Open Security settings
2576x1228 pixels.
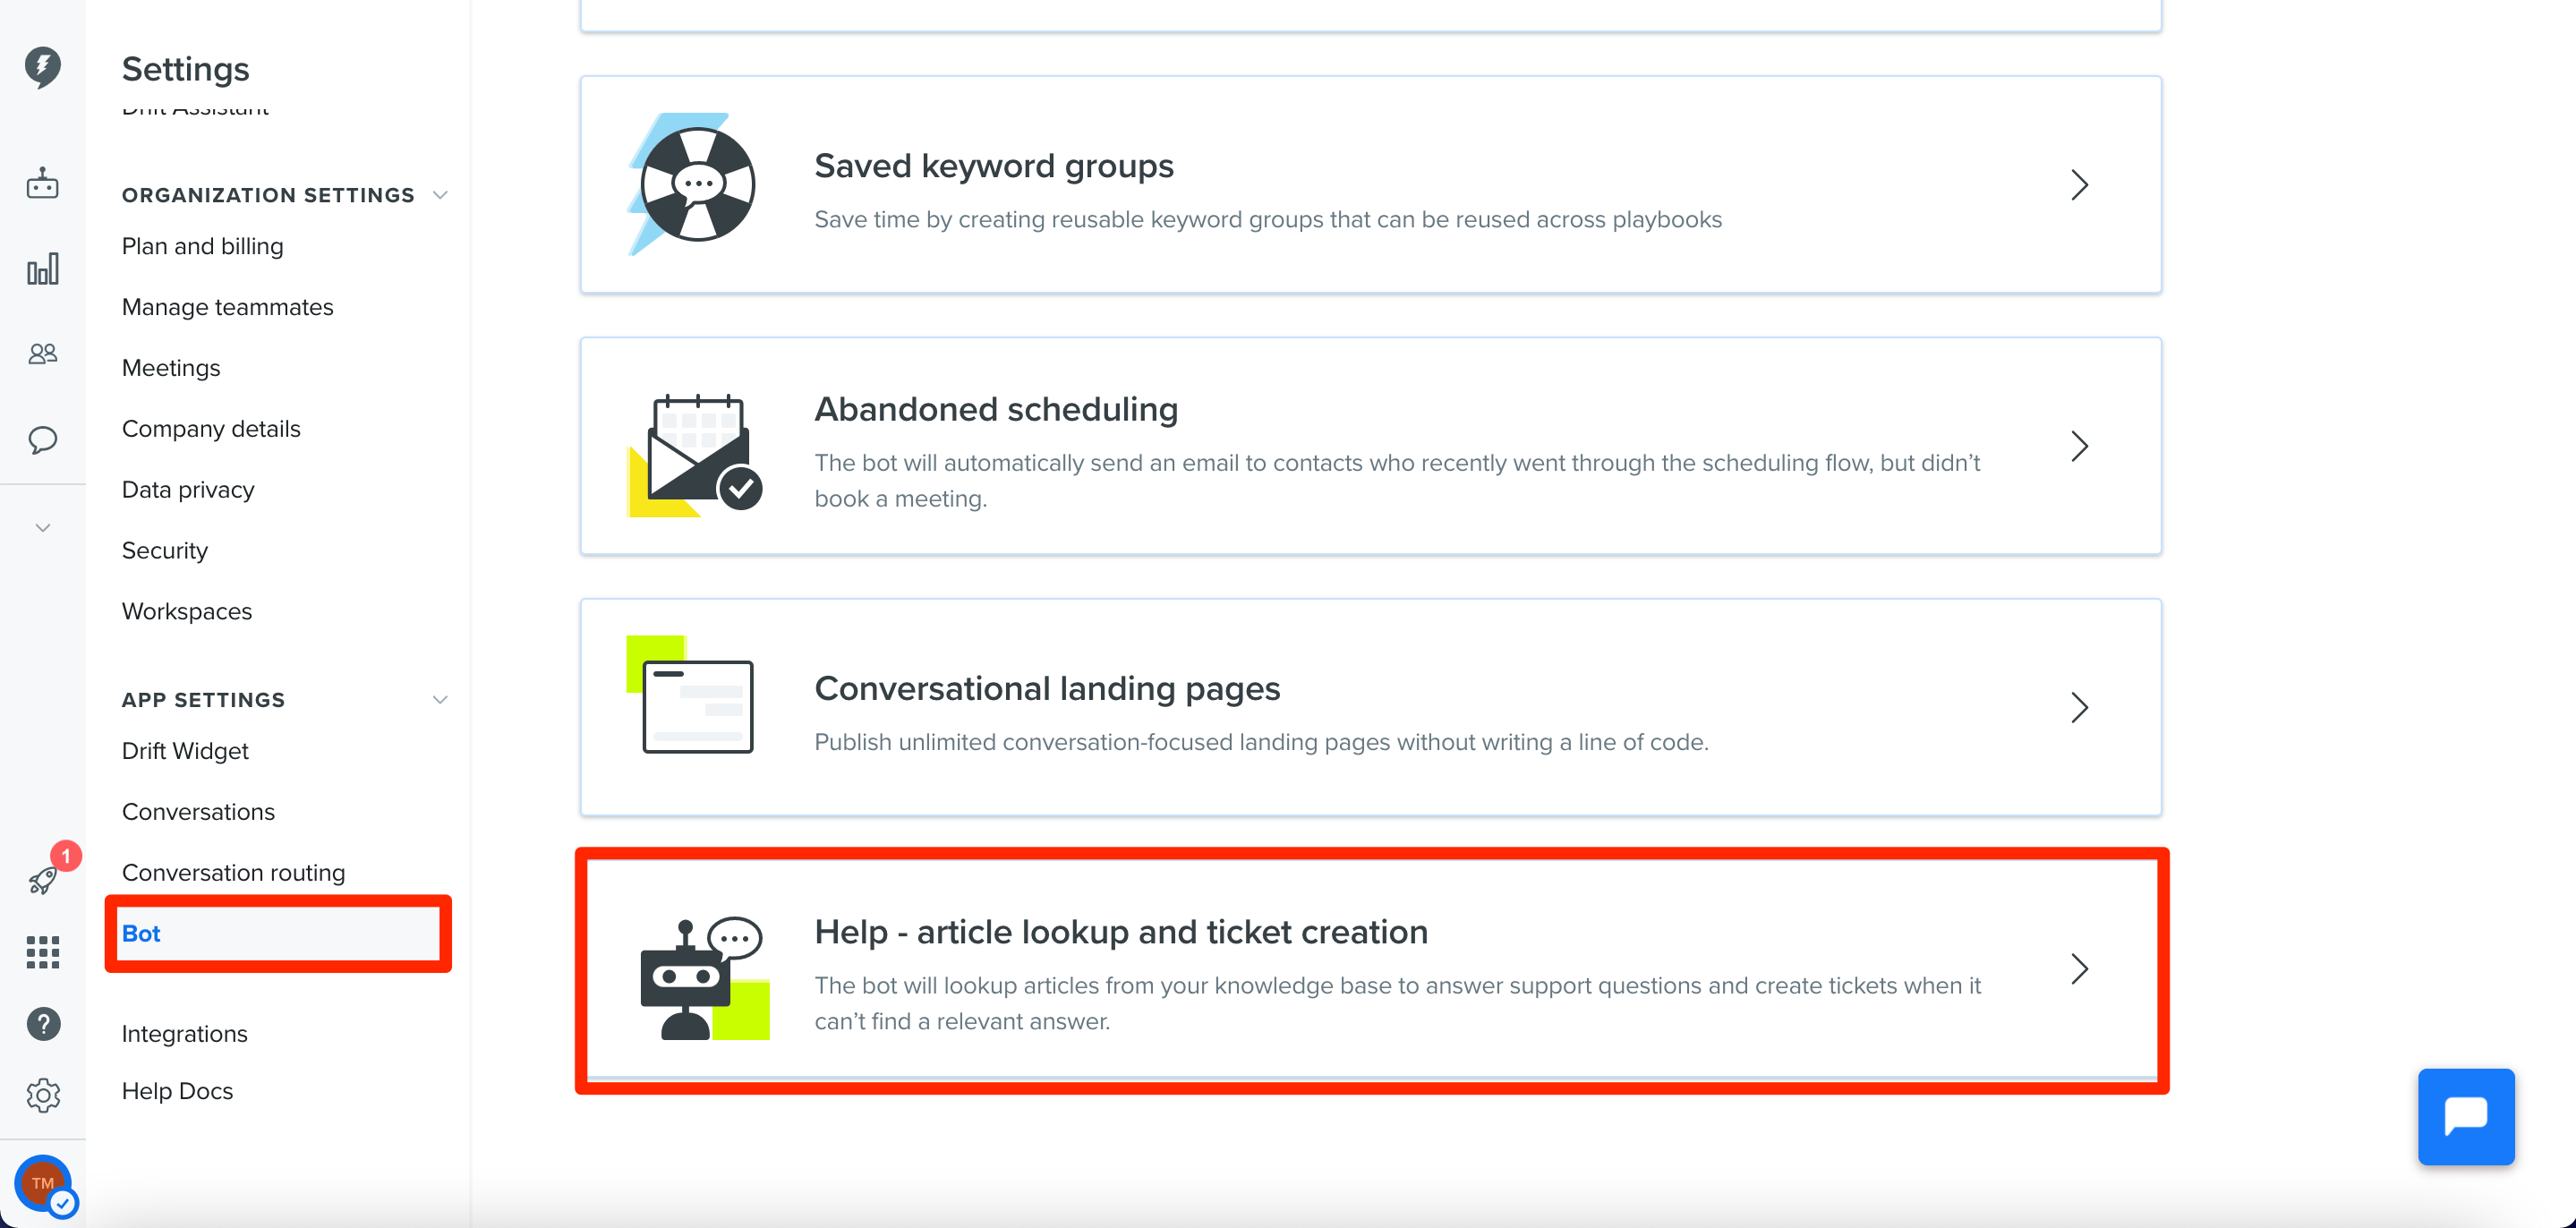164,551
